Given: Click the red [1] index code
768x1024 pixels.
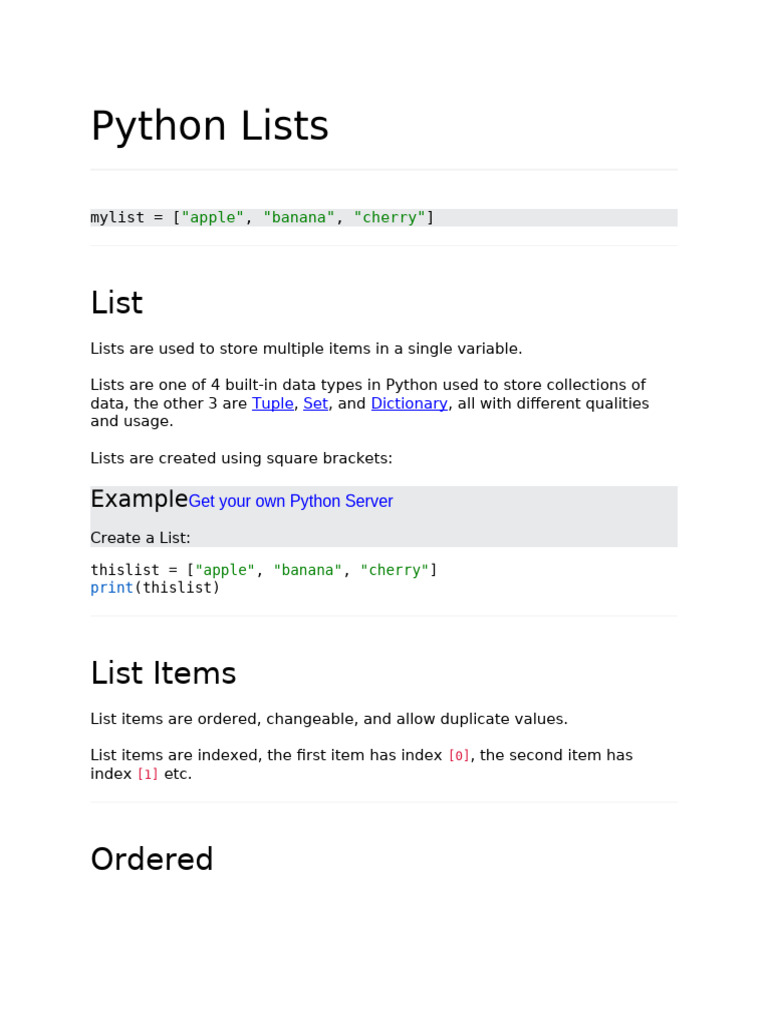Looking at the screenshot, I should pyautogui.click(x=148, y=774).
